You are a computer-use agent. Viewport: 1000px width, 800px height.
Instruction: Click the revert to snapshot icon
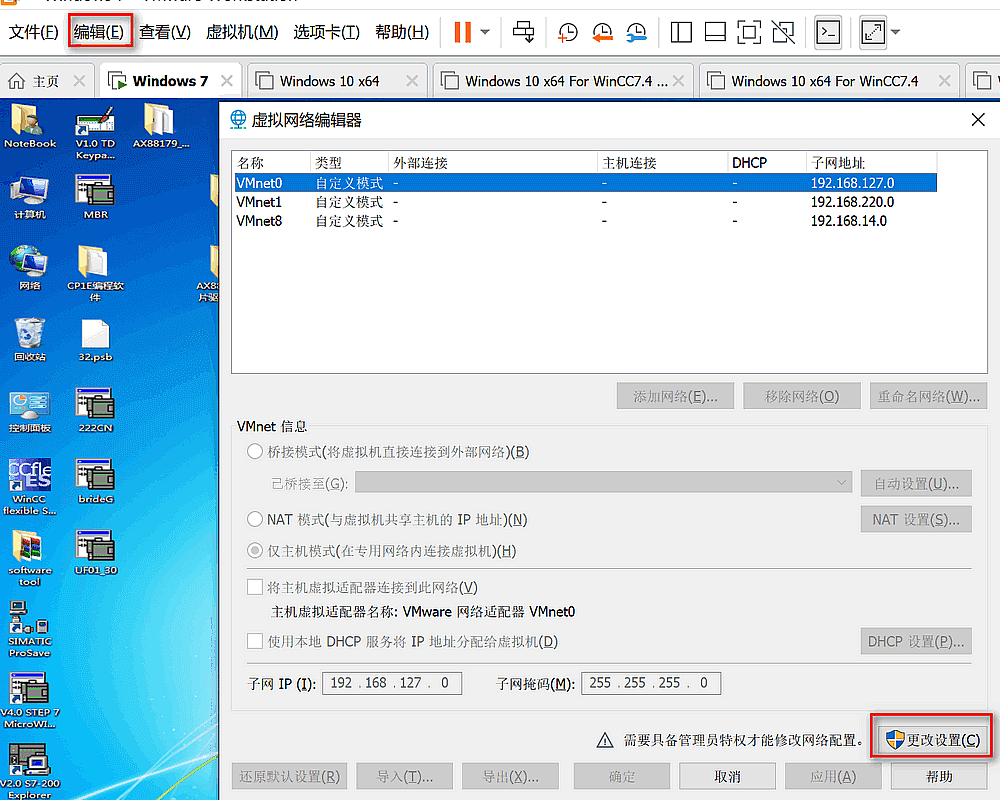602,32
